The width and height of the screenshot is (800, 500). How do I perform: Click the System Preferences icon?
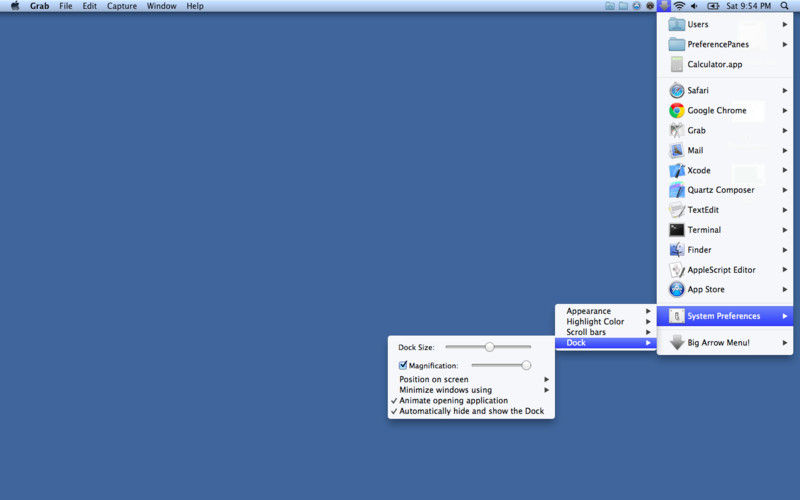[x=677, y=316]
